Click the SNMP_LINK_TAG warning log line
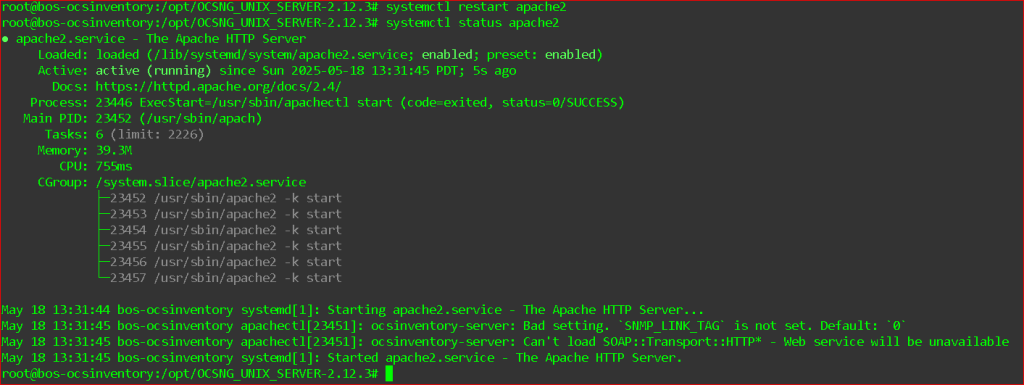 click(x=455, y=326)
